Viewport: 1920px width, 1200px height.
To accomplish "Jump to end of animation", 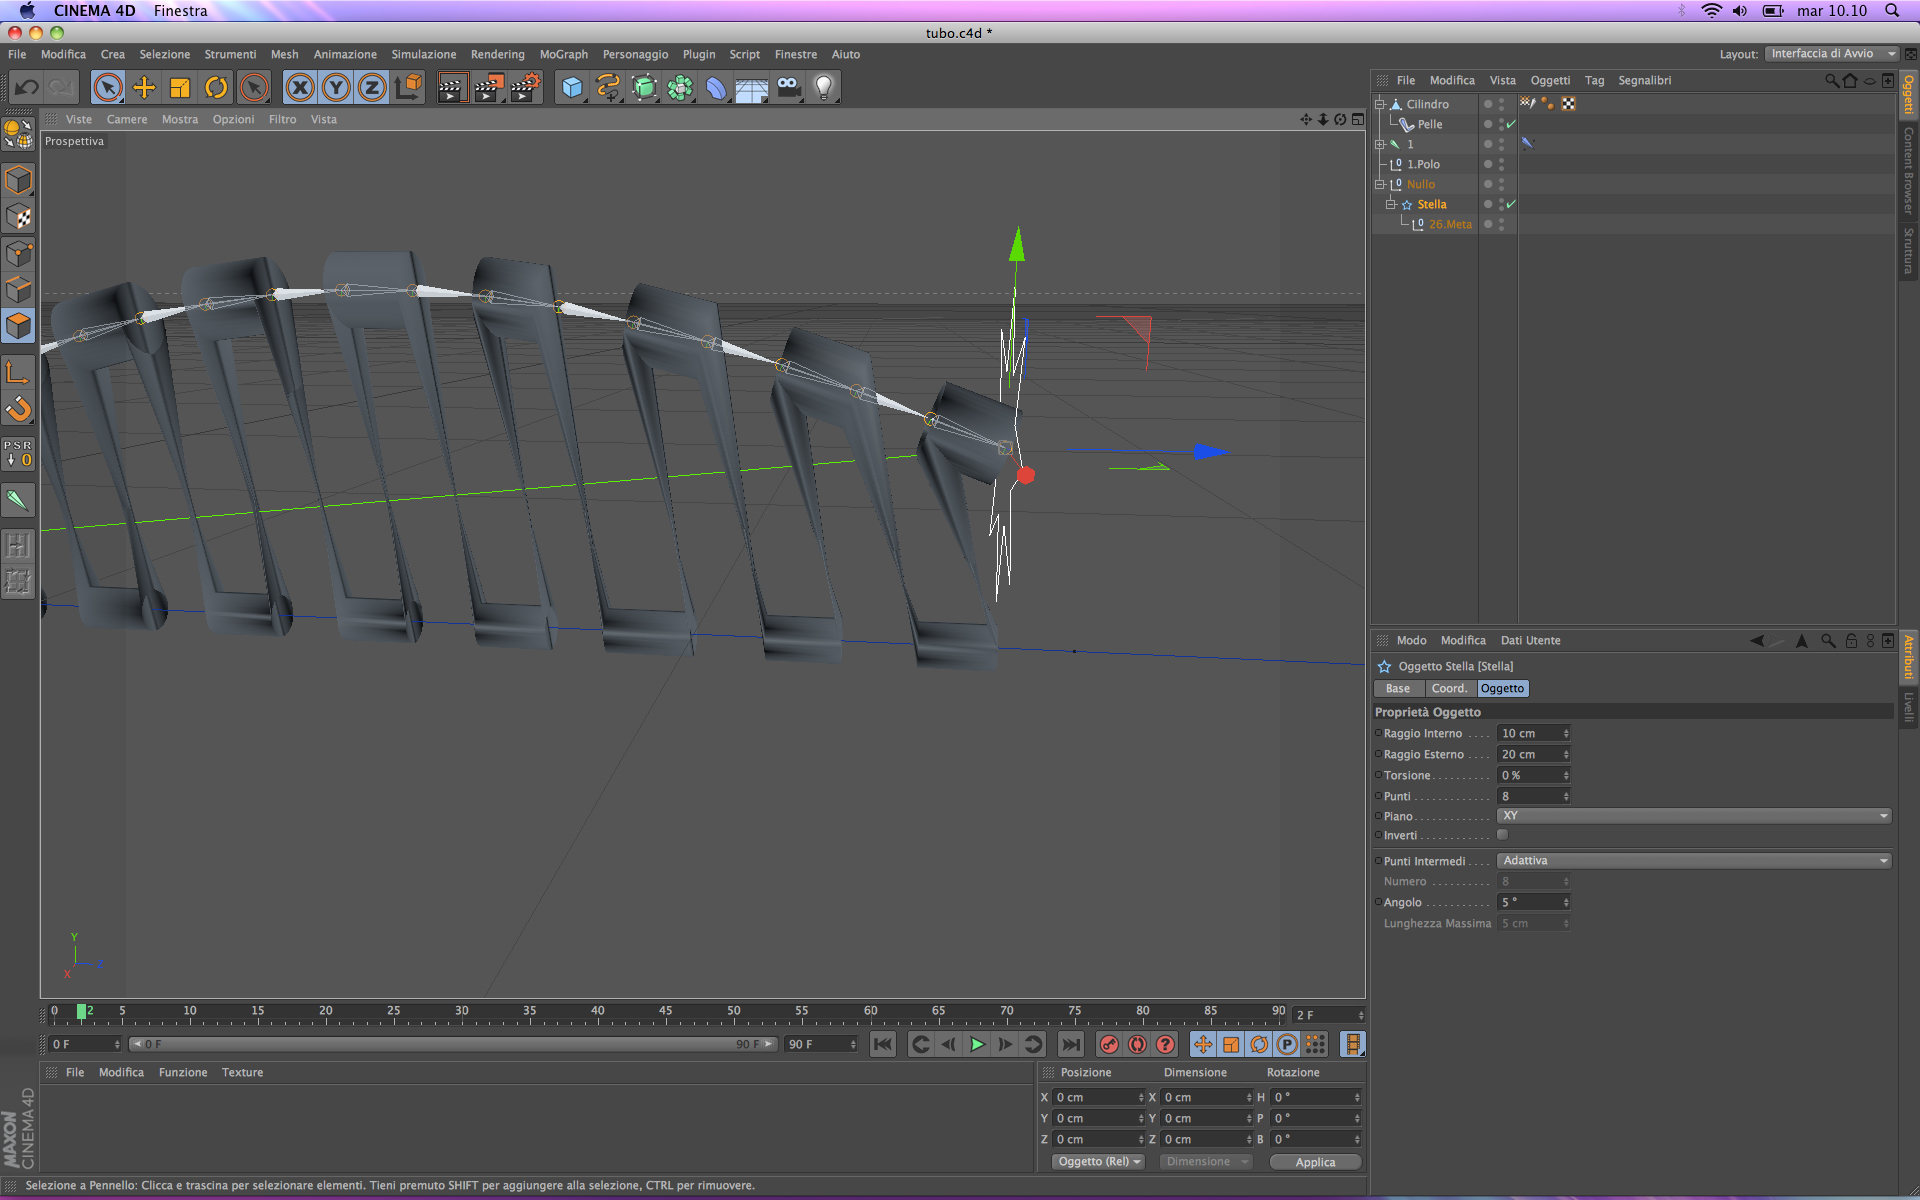I will (1070, 1044).
